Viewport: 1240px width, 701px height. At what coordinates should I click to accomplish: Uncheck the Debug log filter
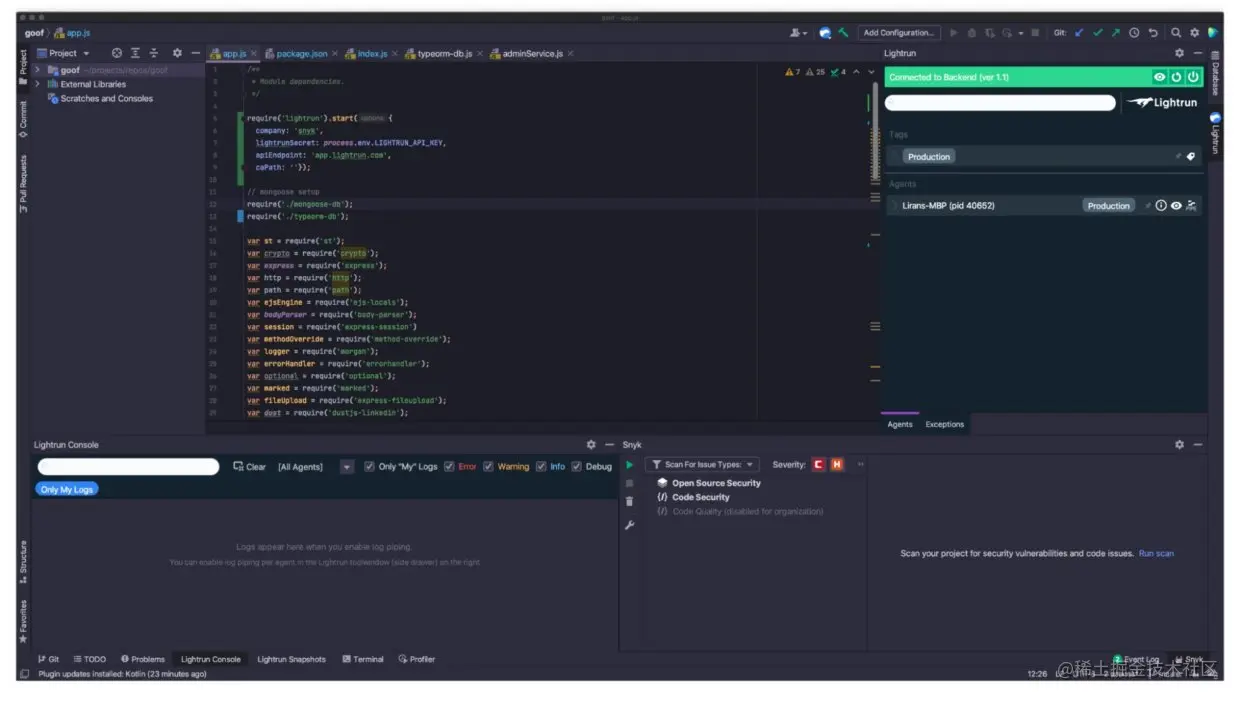coord(575,465)
